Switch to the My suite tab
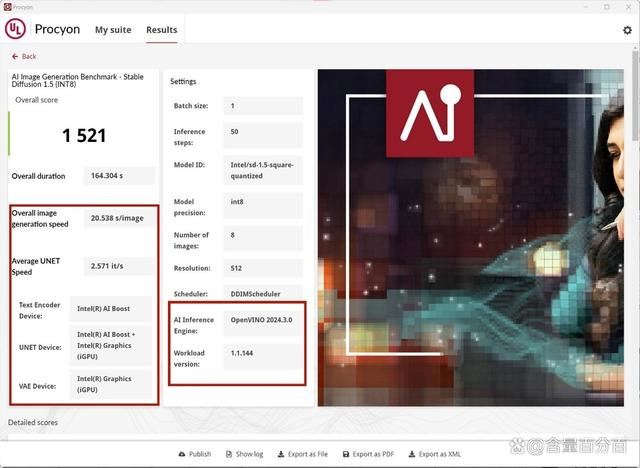The image size is (640, 468). 113,30
